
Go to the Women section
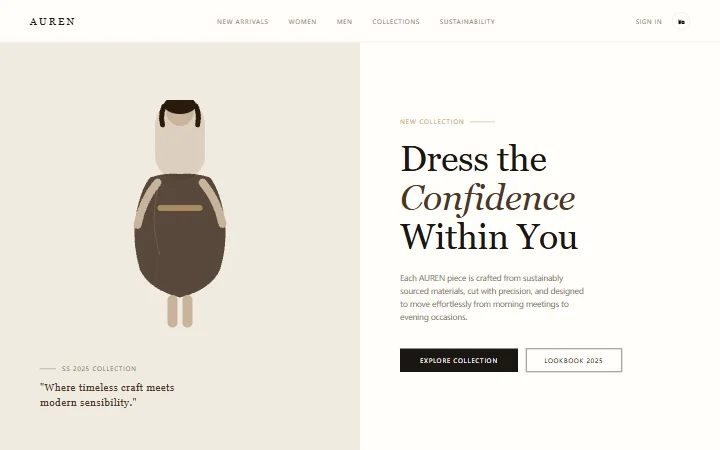302,22
